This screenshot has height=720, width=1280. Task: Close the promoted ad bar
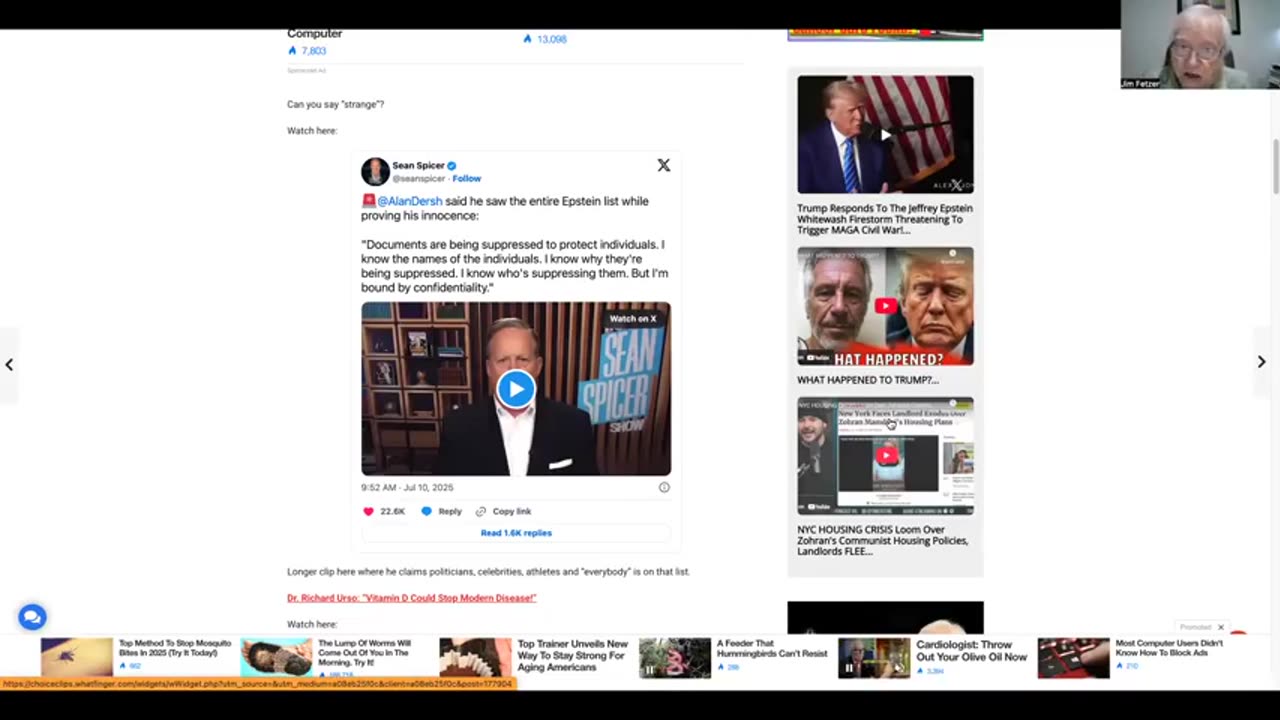click(1220, 627)
